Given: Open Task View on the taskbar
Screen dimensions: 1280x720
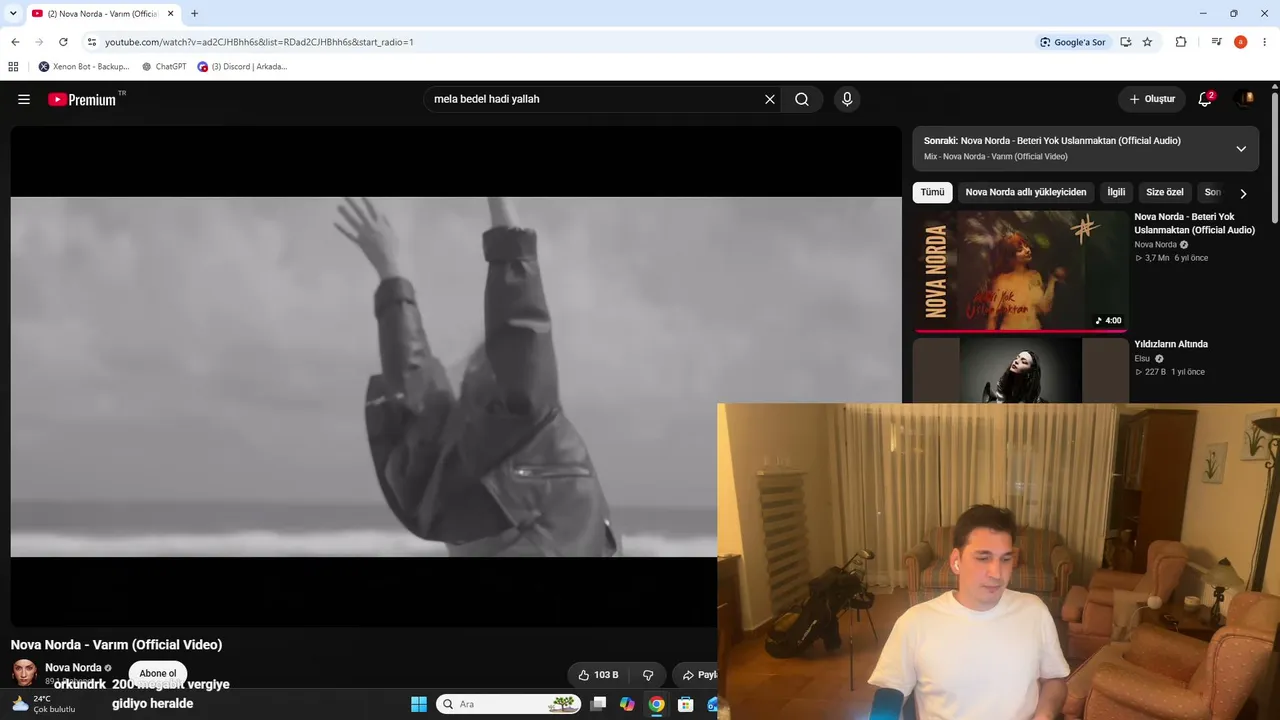Looking at the screenshot, I should [x=598, y=704].
